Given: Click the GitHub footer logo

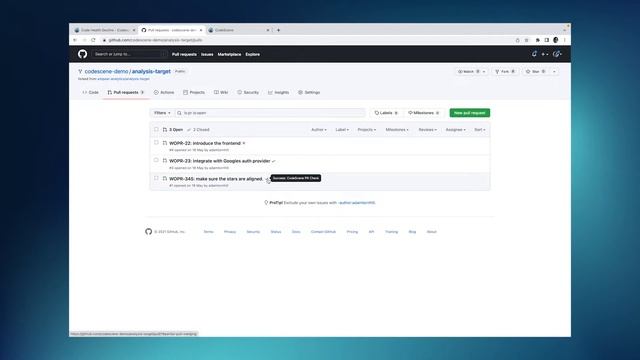Looking at the screenshot, I should 149,231.
